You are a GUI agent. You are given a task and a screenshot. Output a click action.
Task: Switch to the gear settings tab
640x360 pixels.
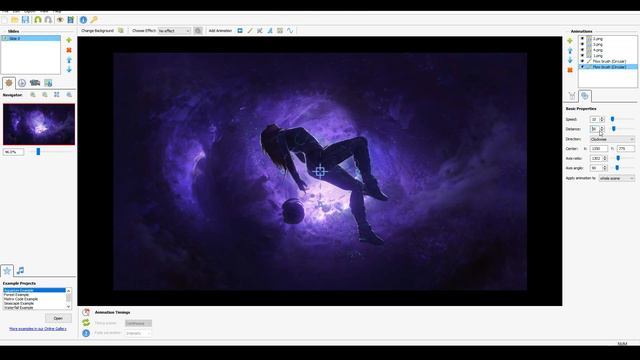point(9,83)
